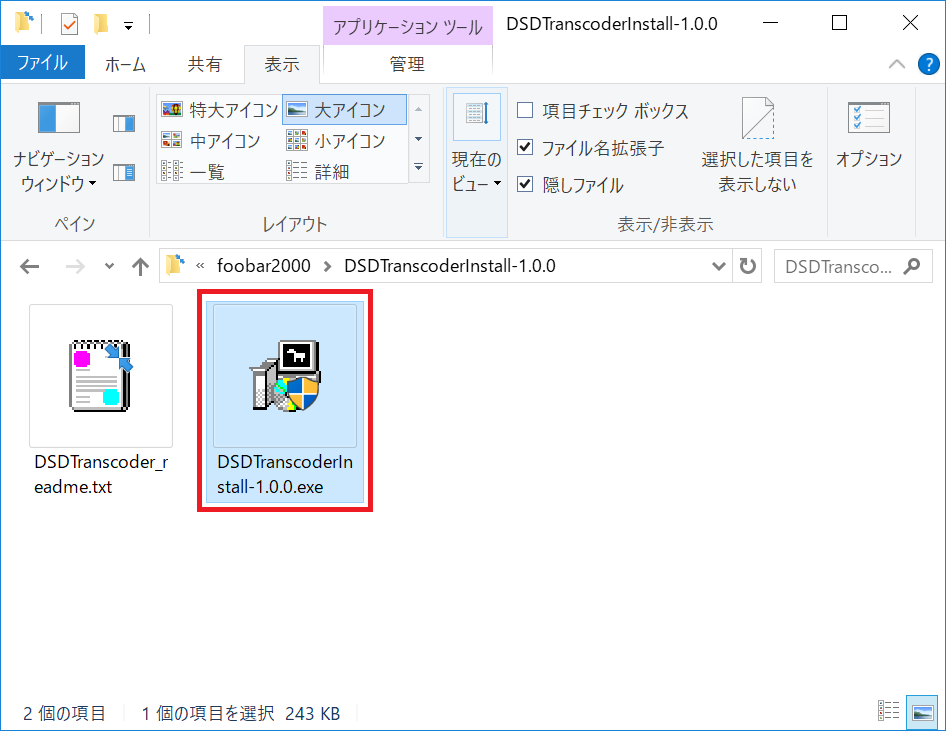This screenshot has width=946, height=731.
Task: Open address bar history dropdown
Action: [719, 266]
